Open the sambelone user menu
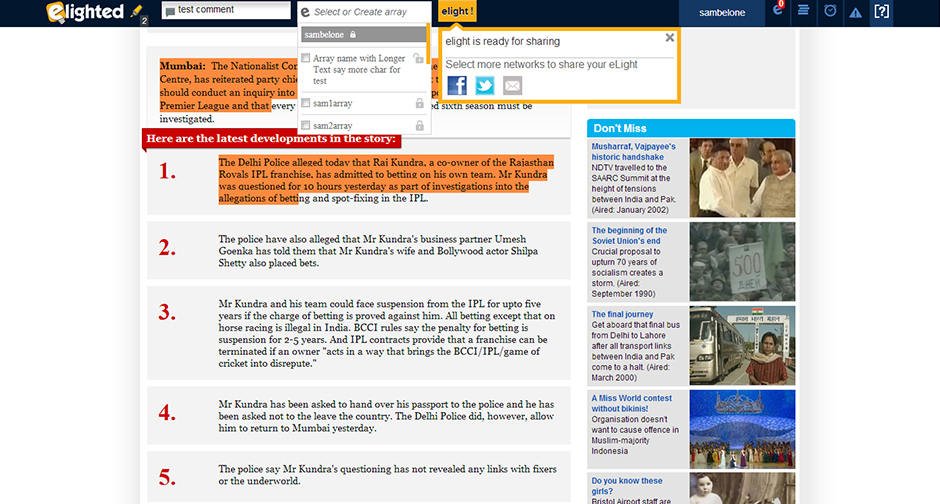 [722, 13]
